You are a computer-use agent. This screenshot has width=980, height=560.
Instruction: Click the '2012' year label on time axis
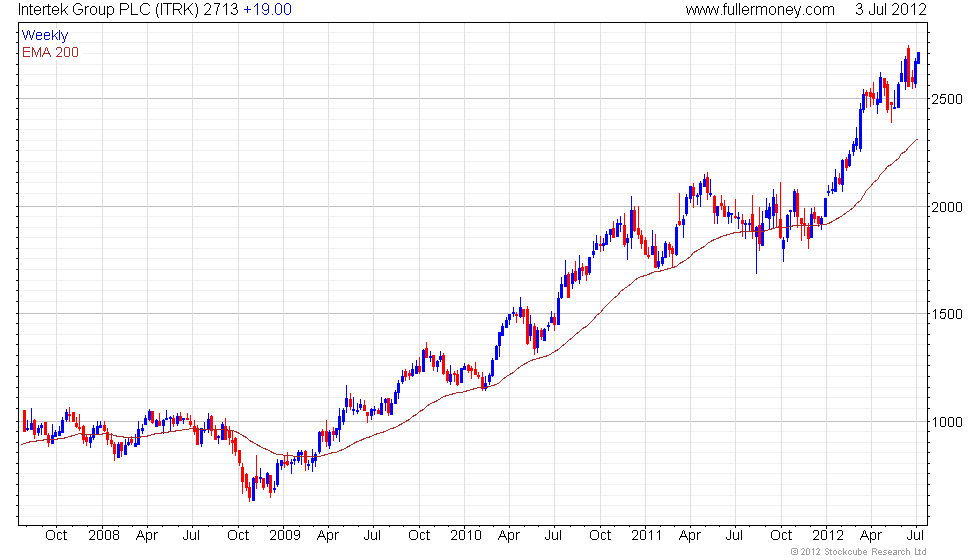coord(828,535)
